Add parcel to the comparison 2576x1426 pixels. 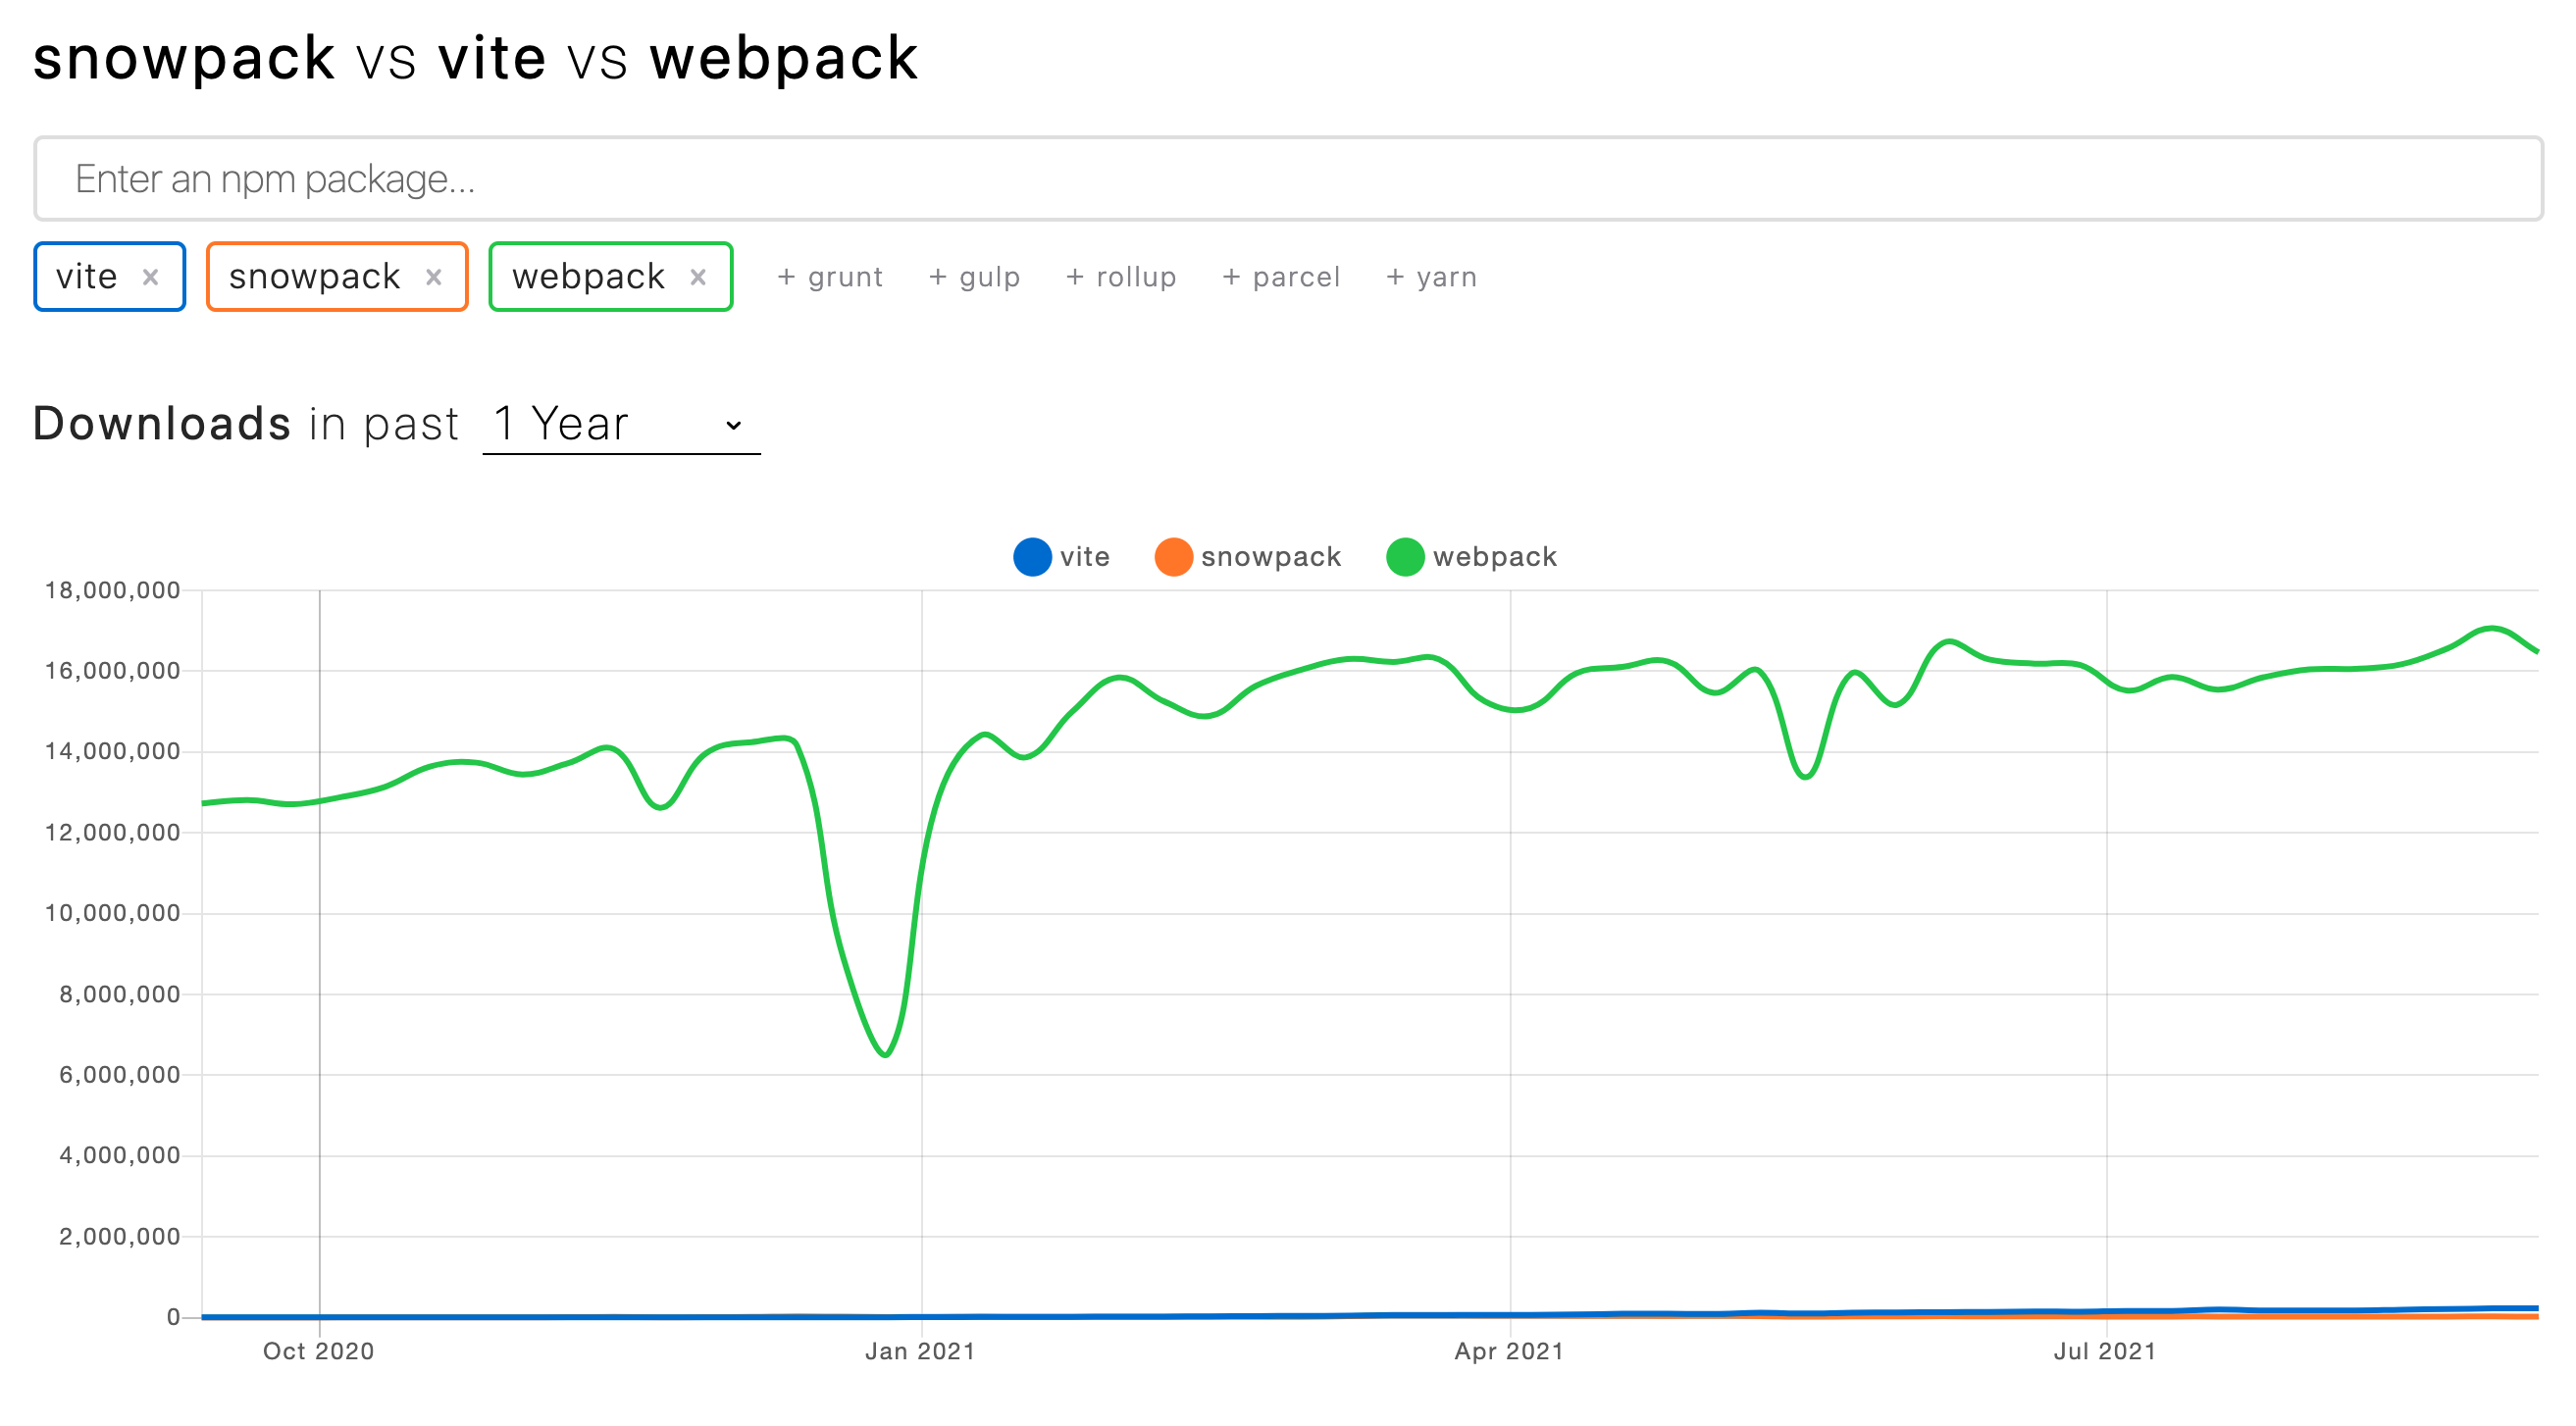point(1281,277)
